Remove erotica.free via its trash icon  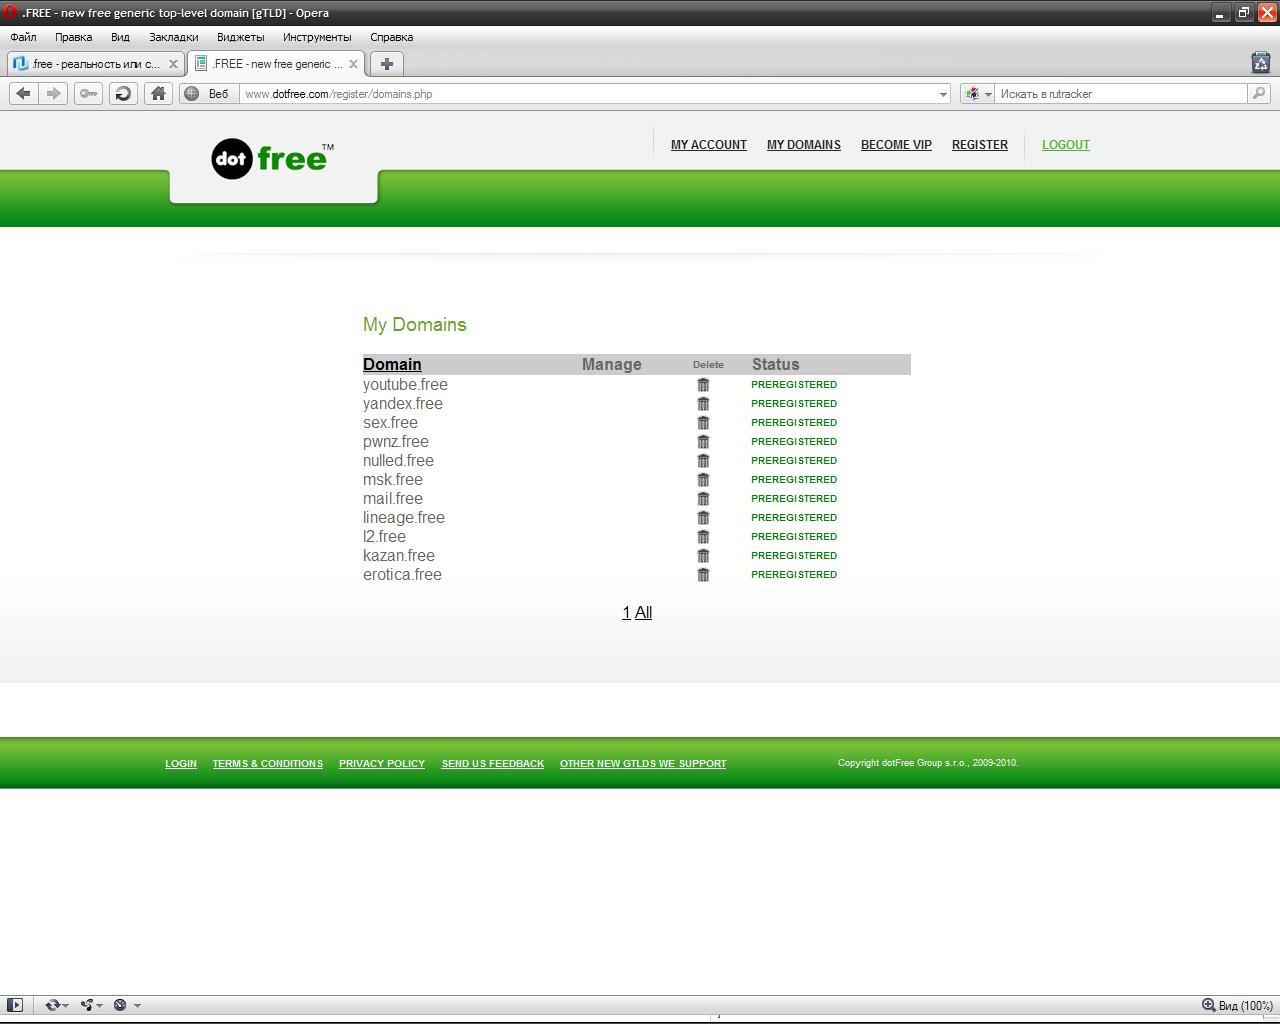[x=703, y=575]
